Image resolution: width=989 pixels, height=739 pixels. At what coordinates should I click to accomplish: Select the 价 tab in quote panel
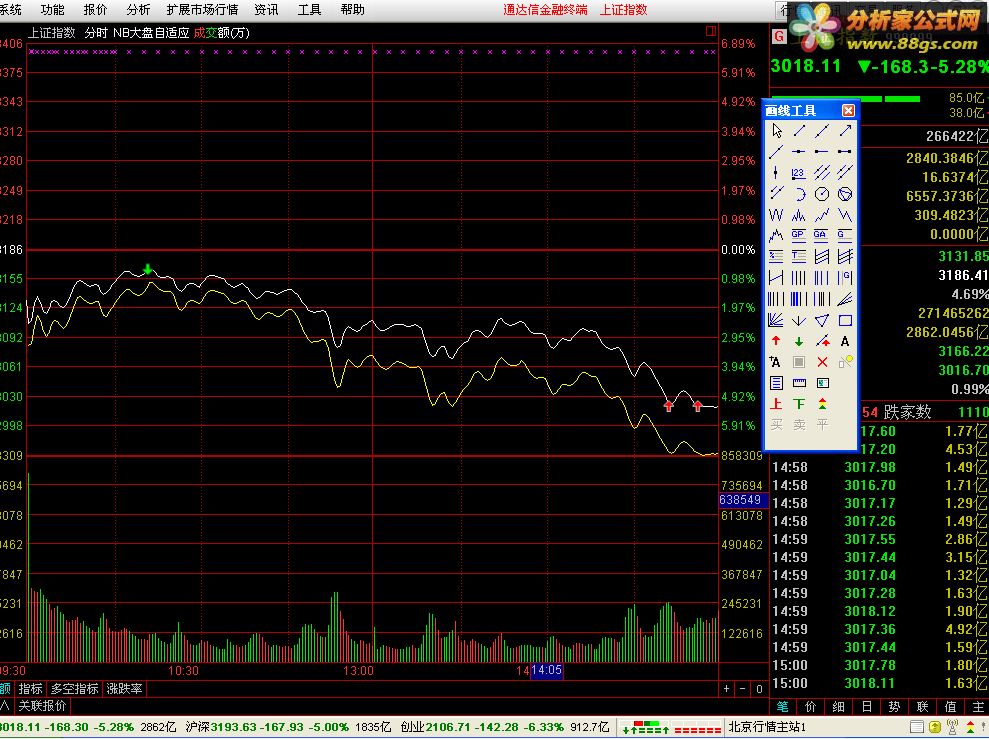pos(811,706)
